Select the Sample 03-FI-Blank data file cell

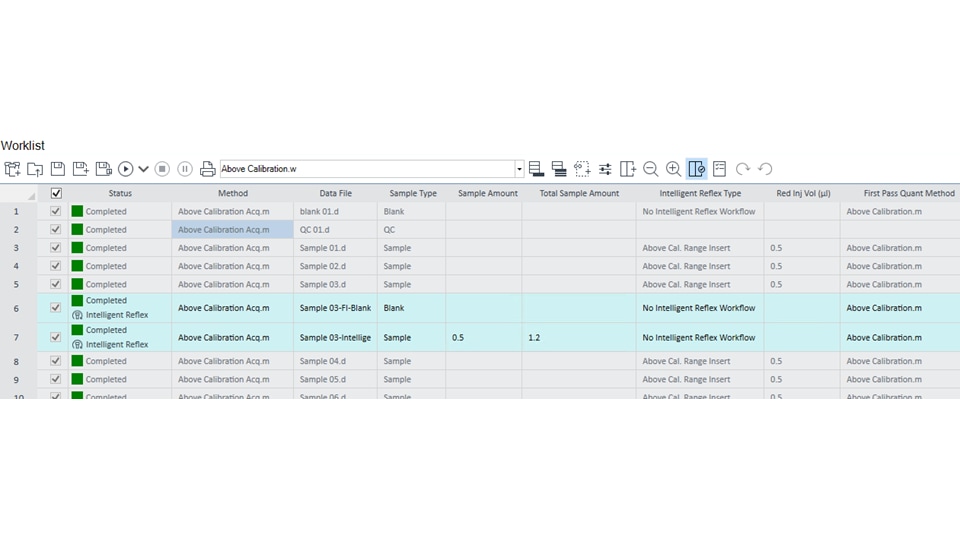click(x=335, y=308)
